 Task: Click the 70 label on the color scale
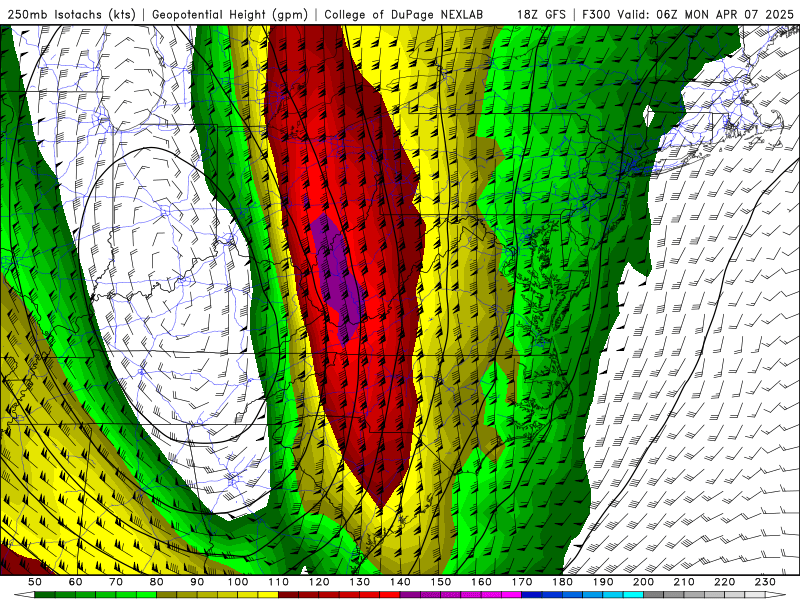coord(116,582)
